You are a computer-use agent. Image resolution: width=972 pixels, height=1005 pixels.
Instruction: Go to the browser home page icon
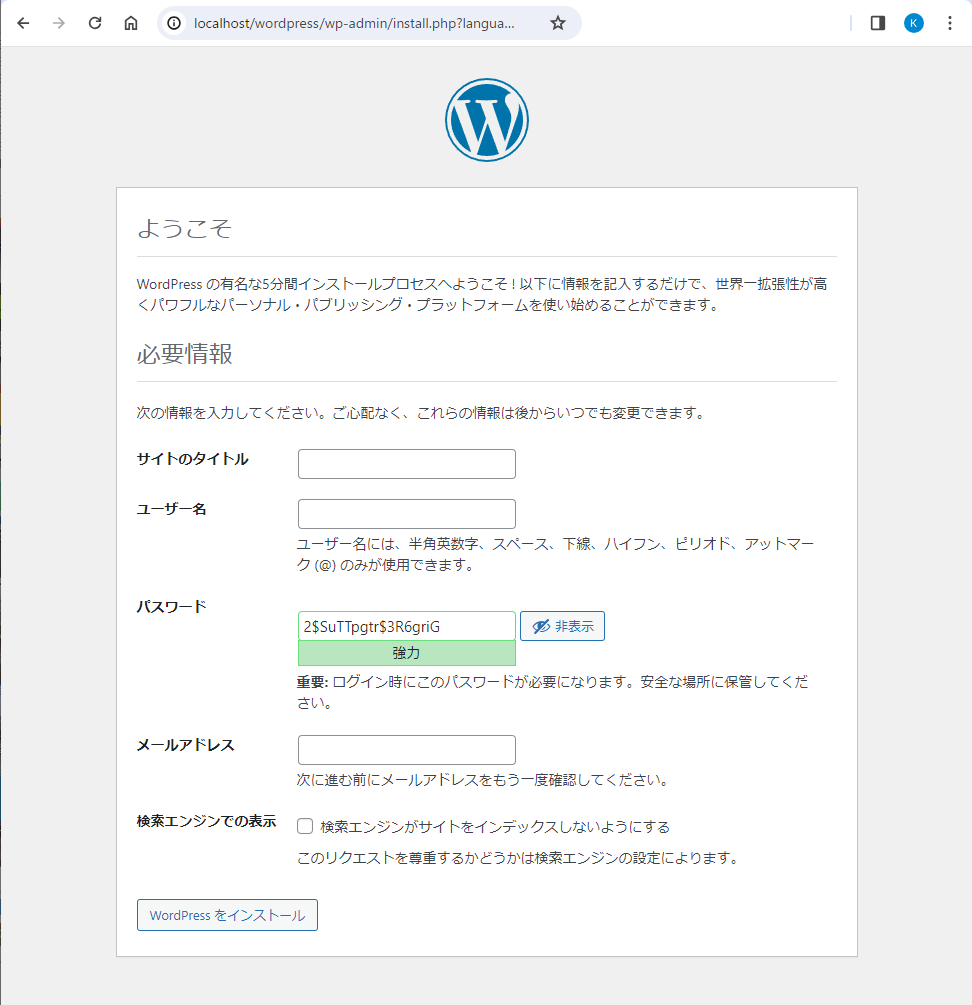131,23
